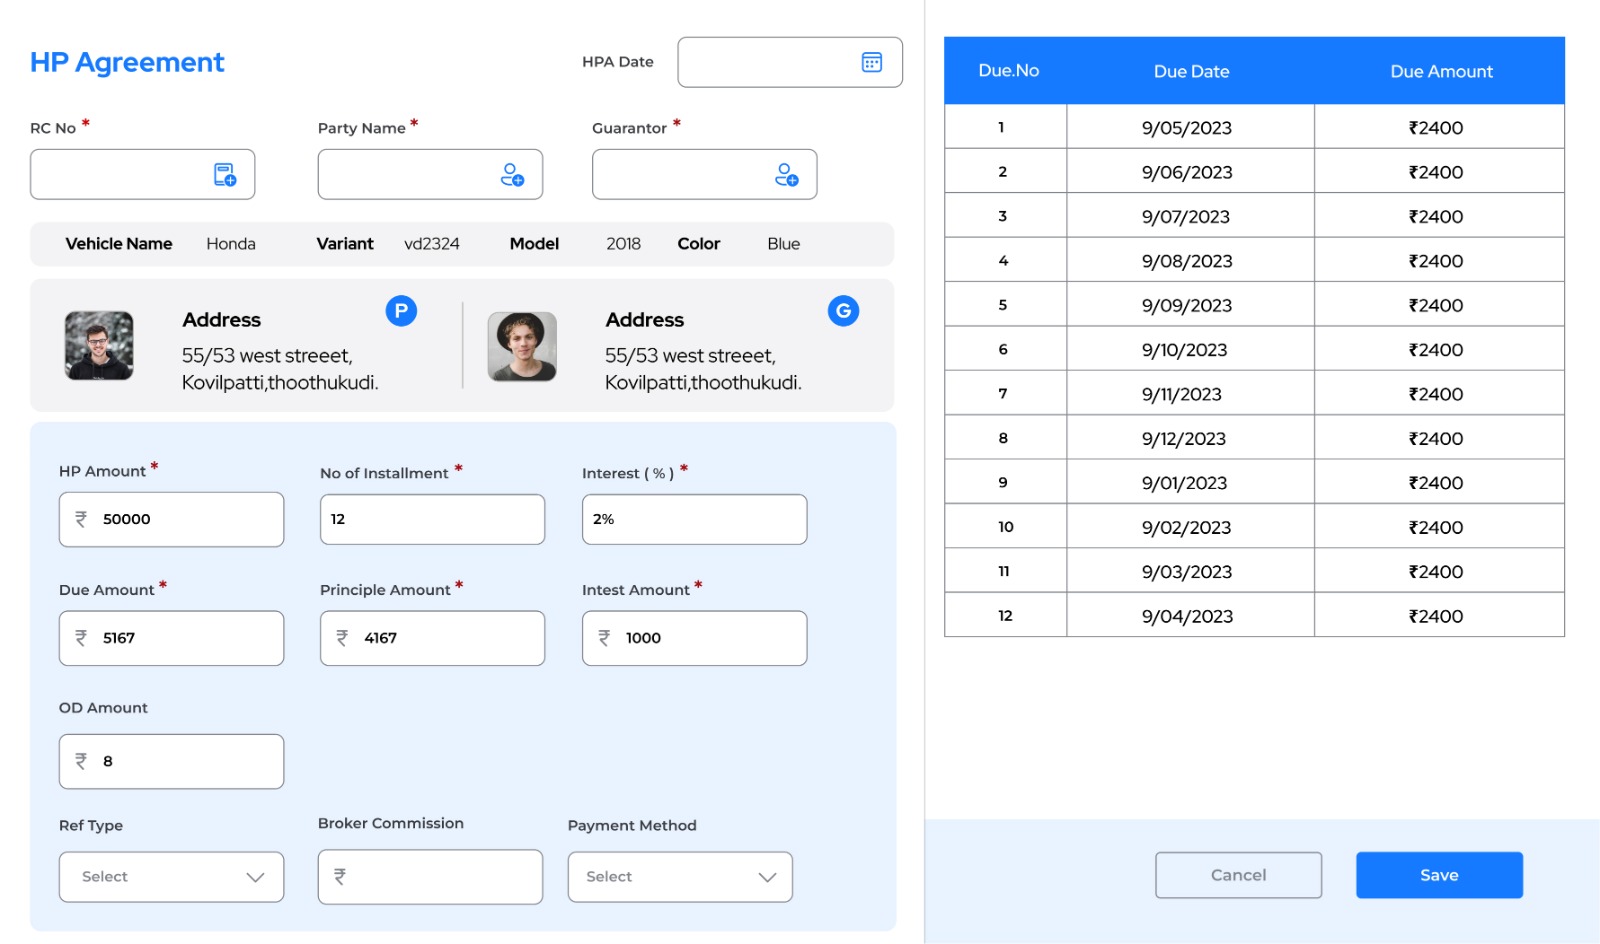The width and height of the screenshot is (1600, 944).
Task: Select due date 9/07/2023
Action: (1186, 217)
